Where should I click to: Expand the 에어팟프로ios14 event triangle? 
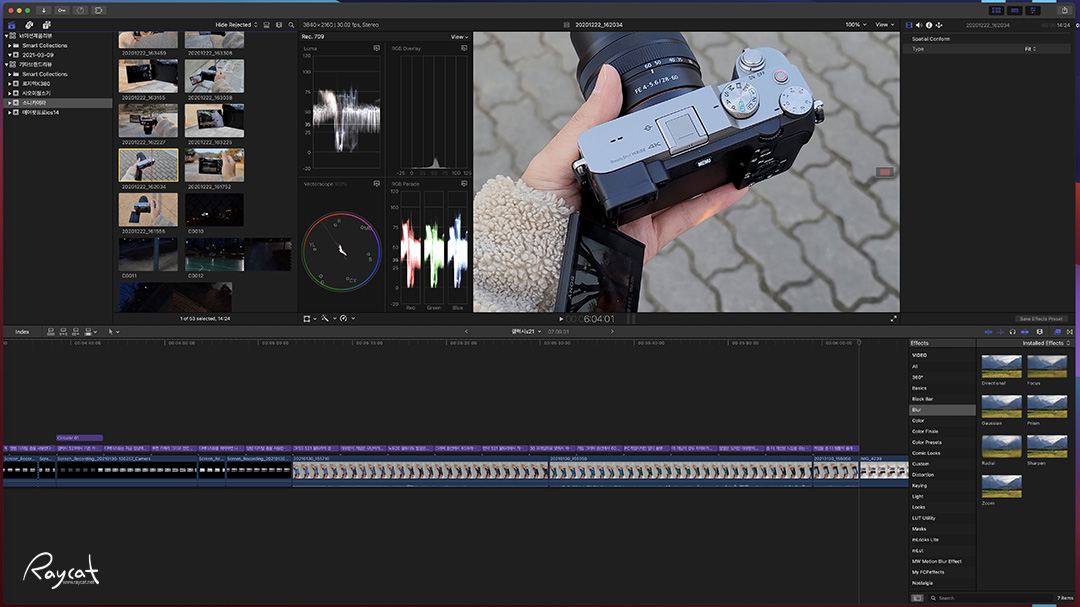pyautogui.click(x=10, y=112)
